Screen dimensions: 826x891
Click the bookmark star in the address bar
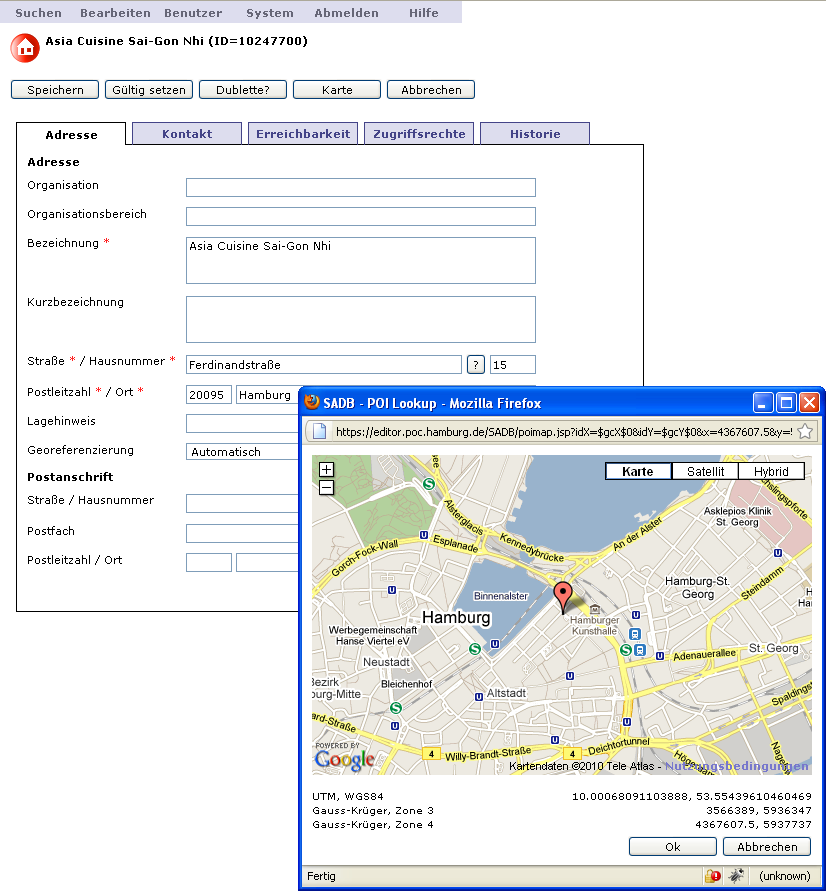[x=805, y=432]
